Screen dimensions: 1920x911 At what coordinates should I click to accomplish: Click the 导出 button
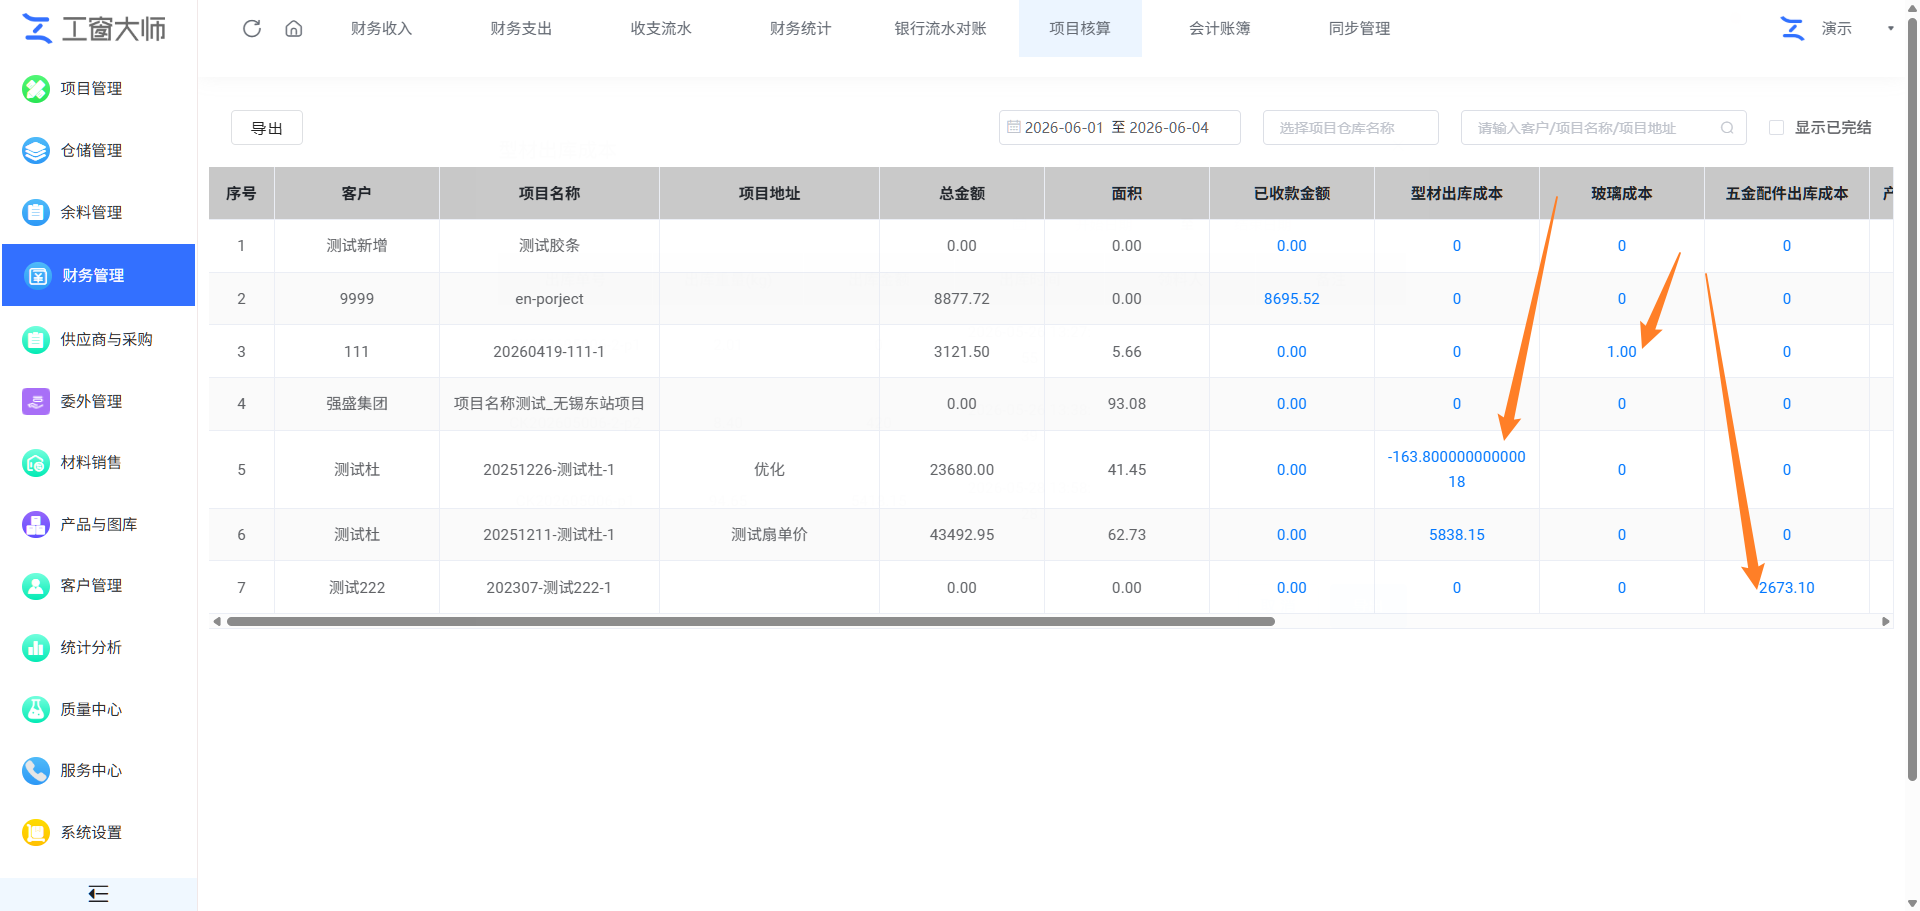267,128
